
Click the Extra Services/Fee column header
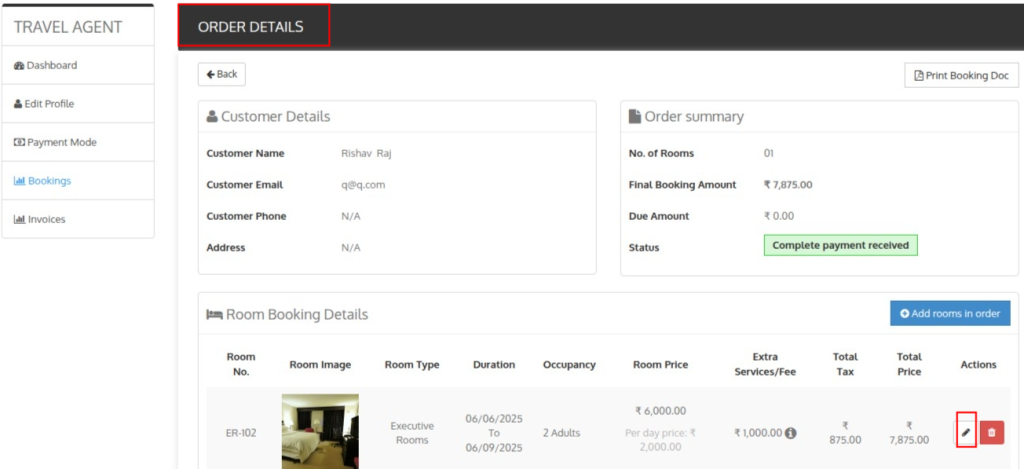765,364
